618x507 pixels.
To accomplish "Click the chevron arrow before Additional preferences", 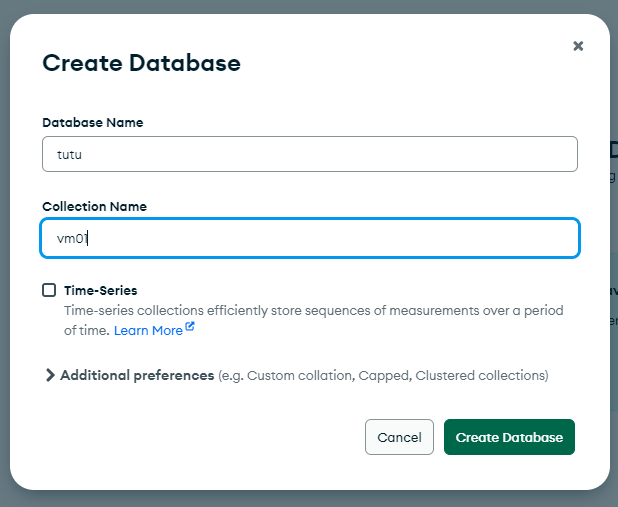I will tap(50, 375).
